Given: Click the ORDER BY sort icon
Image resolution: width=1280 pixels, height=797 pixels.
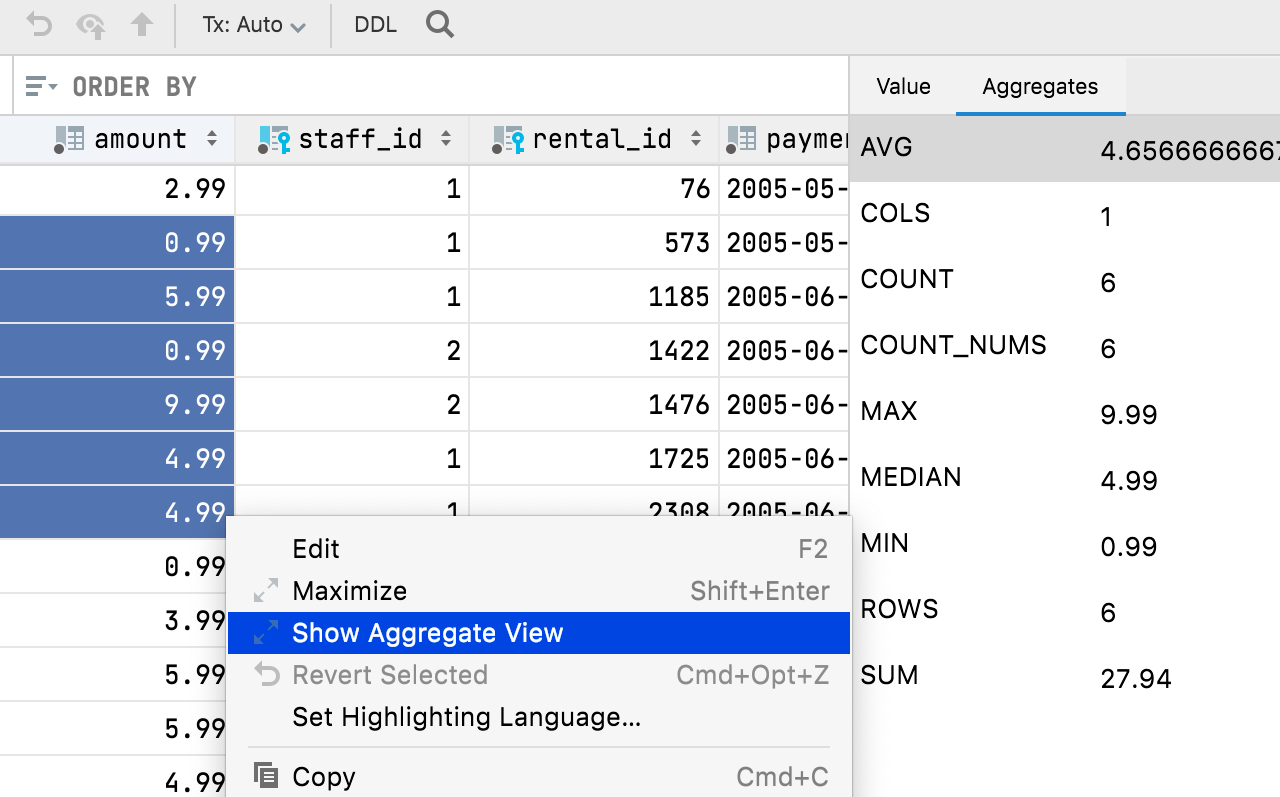Looking at the screenshot, I should [x=41, y=87].
